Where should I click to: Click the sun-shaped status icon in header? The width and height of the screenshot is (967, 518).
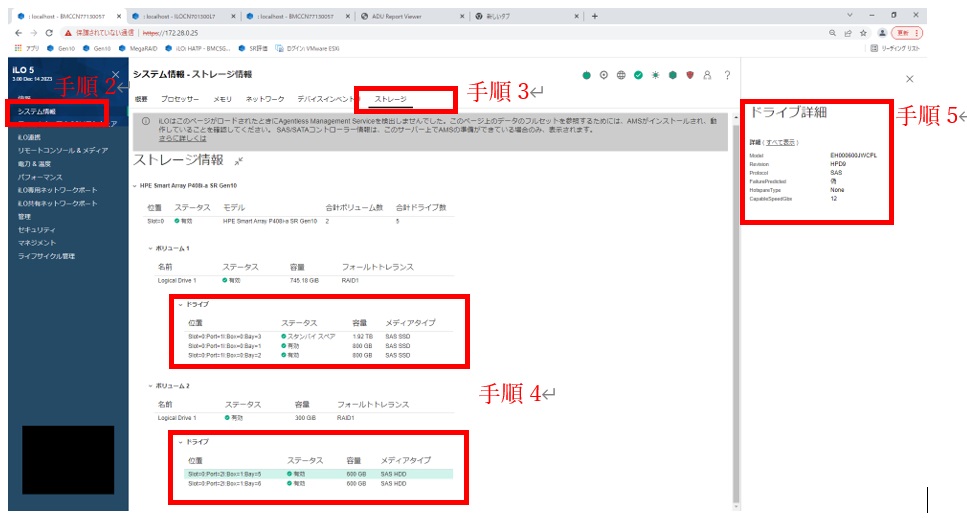pos(656,75)
